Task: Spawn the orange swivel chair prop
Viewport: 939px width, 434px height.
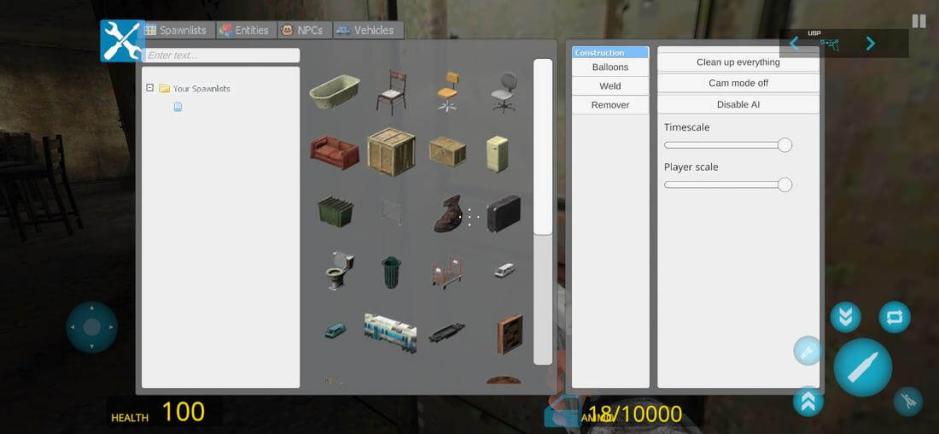Action: click(x=447, y=92)
